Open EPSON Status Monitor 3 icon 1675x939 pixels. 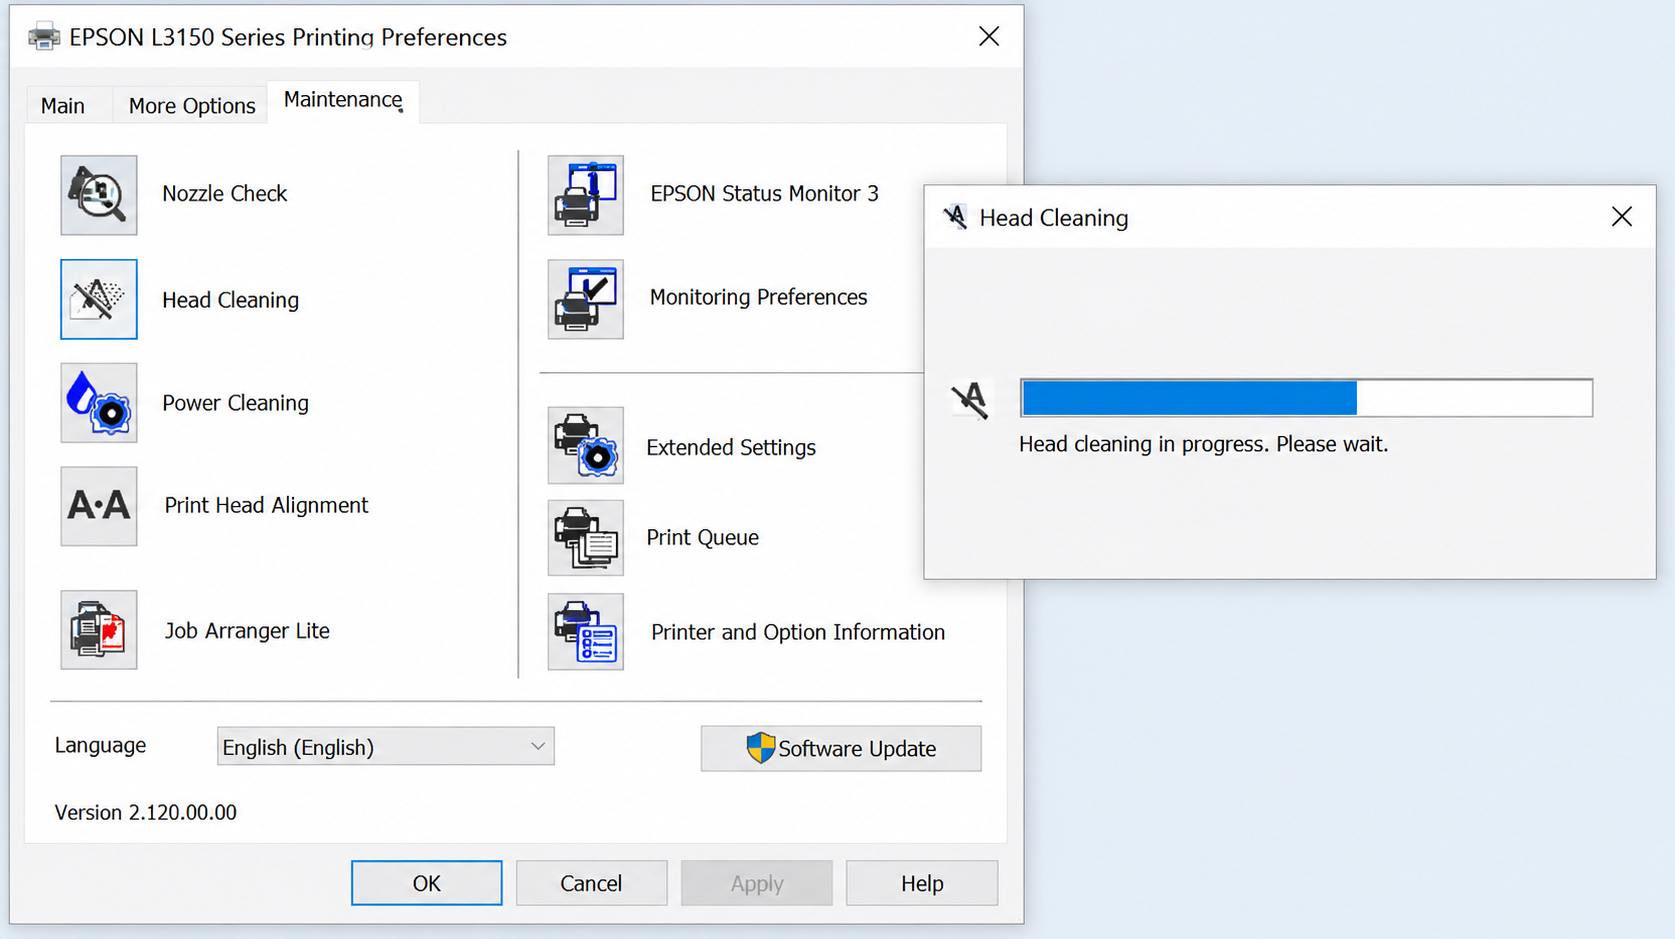coord(586,195)
